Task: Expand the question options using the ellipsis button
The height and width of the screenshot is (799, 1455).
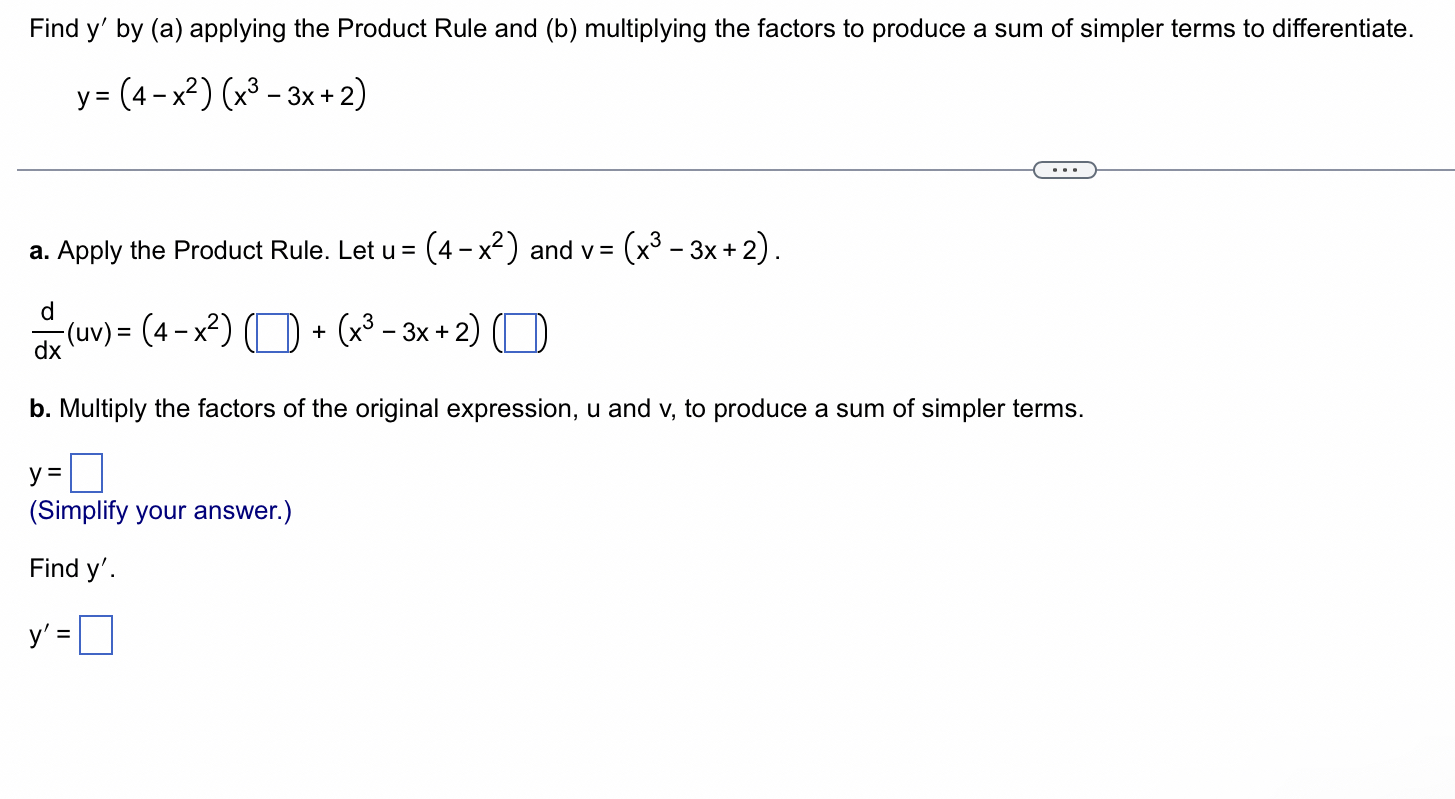Action: coord(1064,169)
